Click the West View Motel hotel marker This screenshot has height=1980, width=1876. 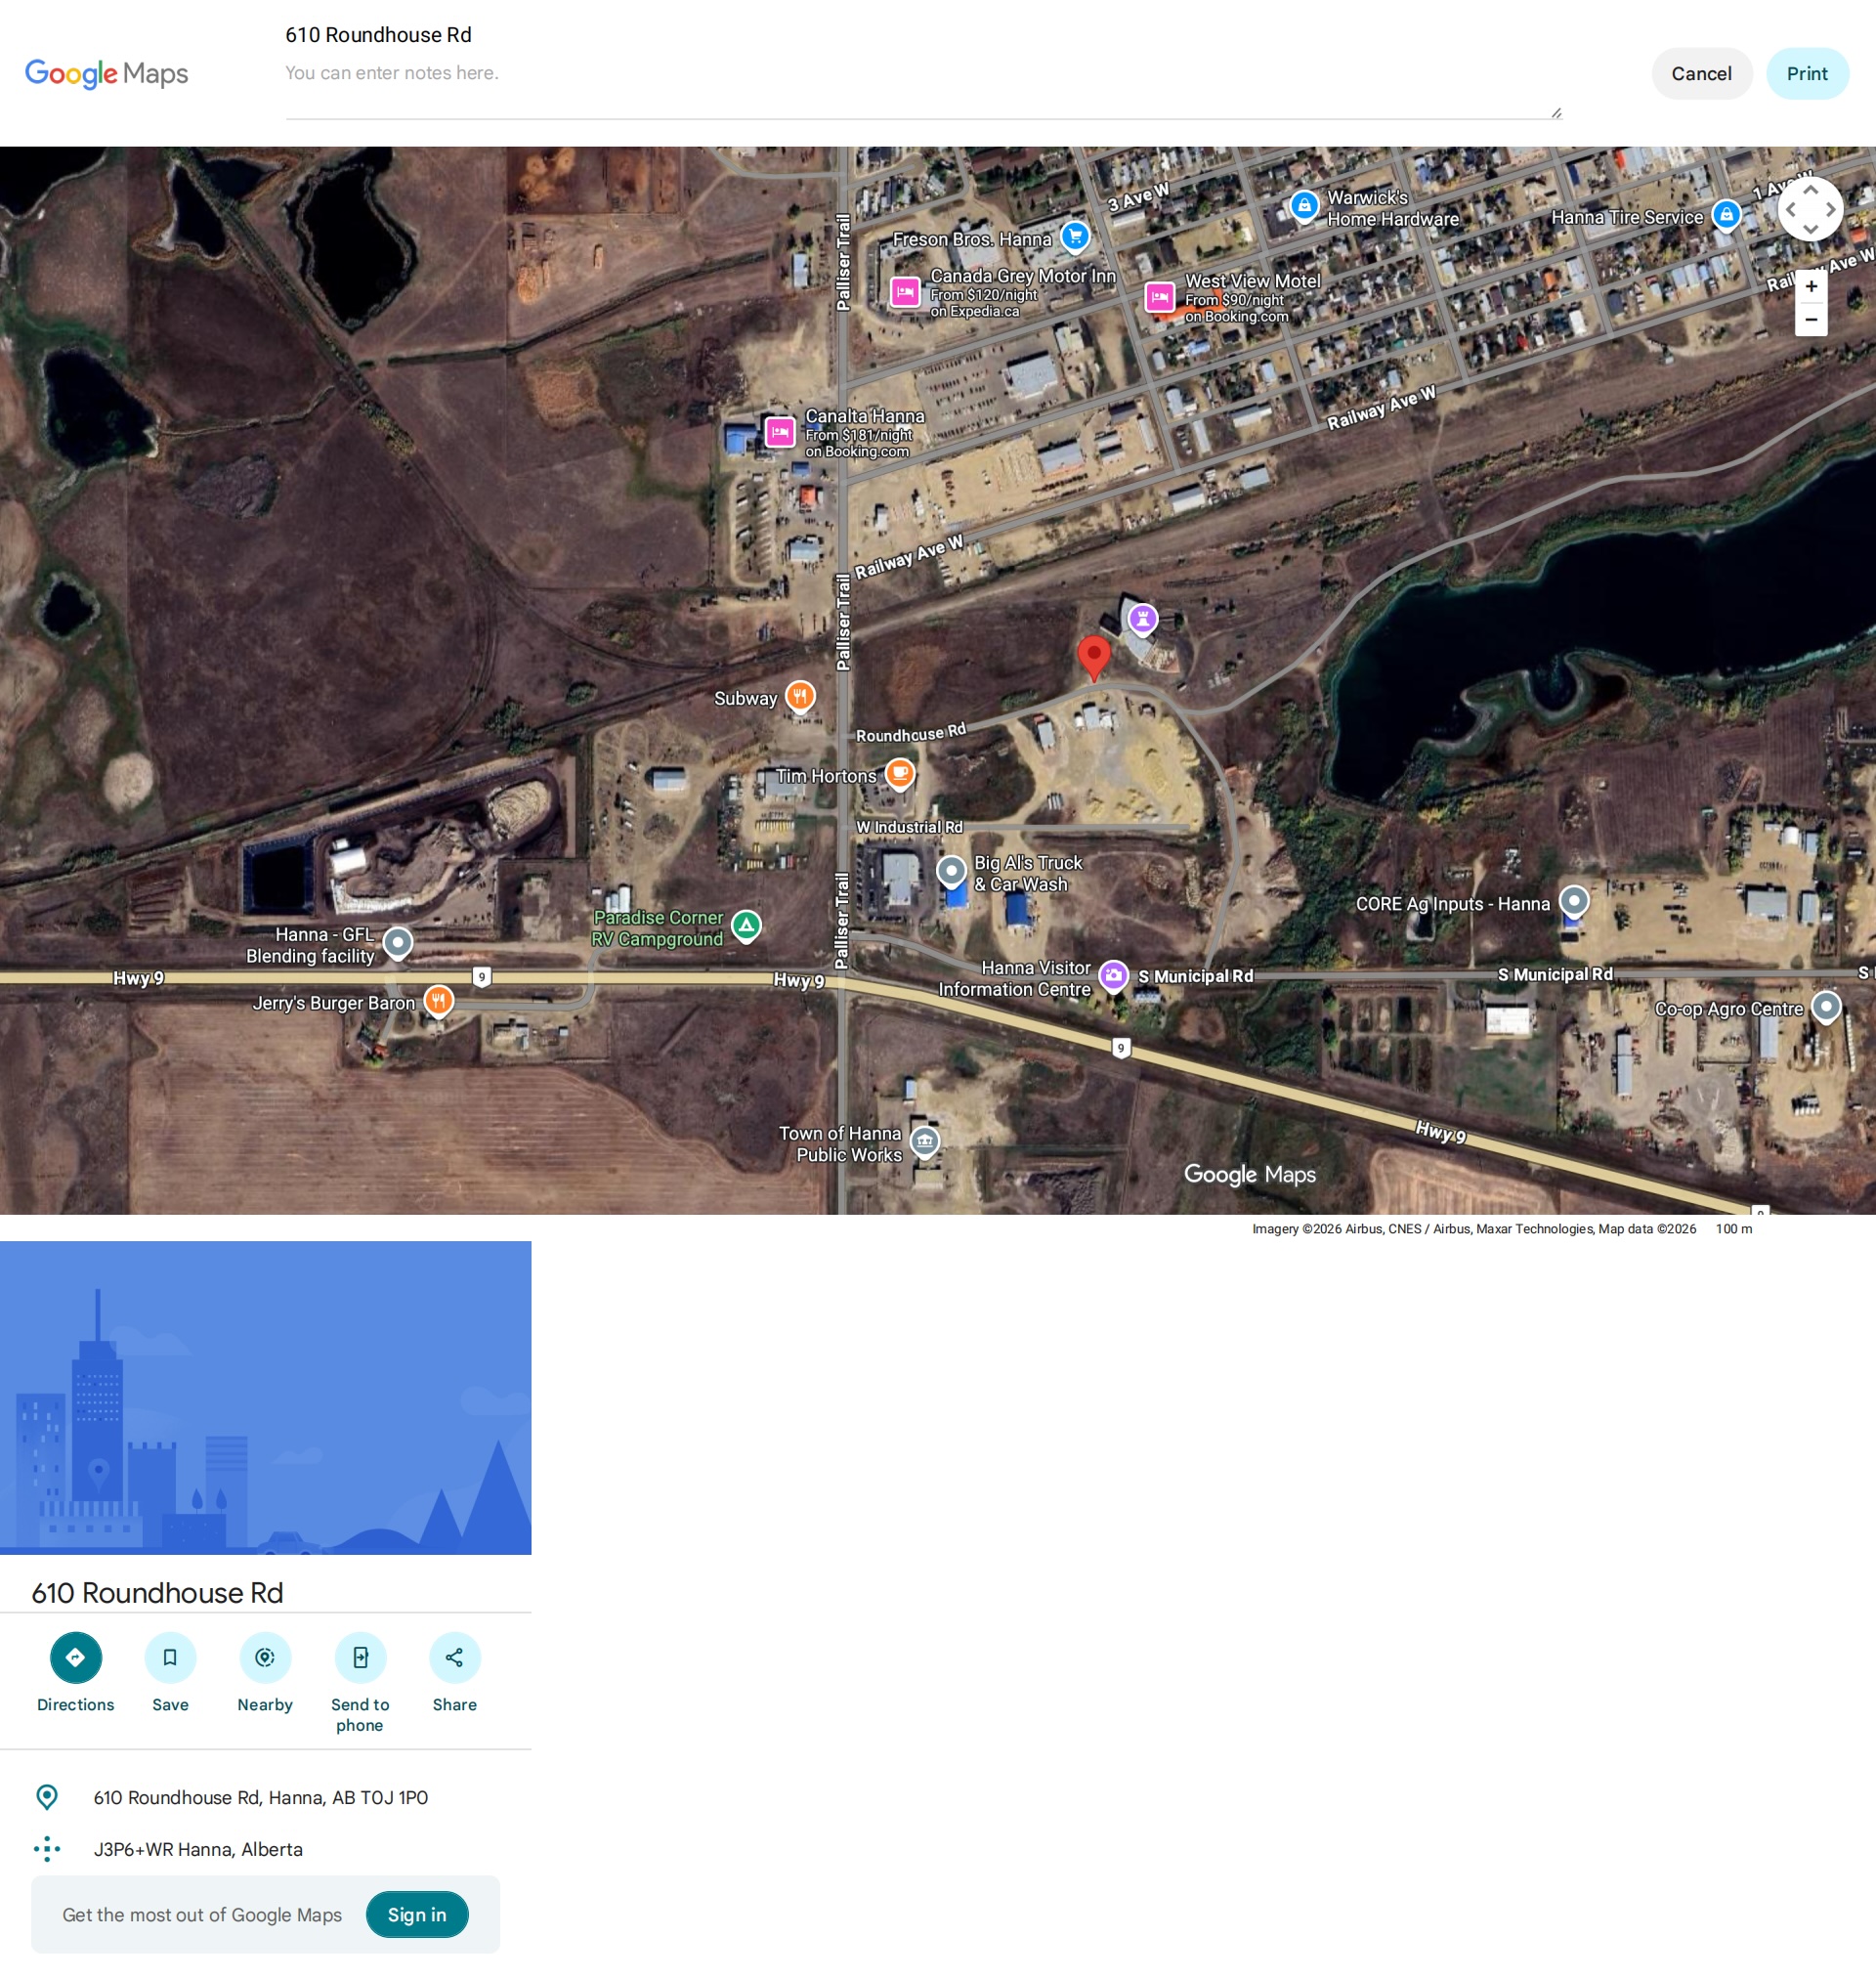pos(1159,297)
